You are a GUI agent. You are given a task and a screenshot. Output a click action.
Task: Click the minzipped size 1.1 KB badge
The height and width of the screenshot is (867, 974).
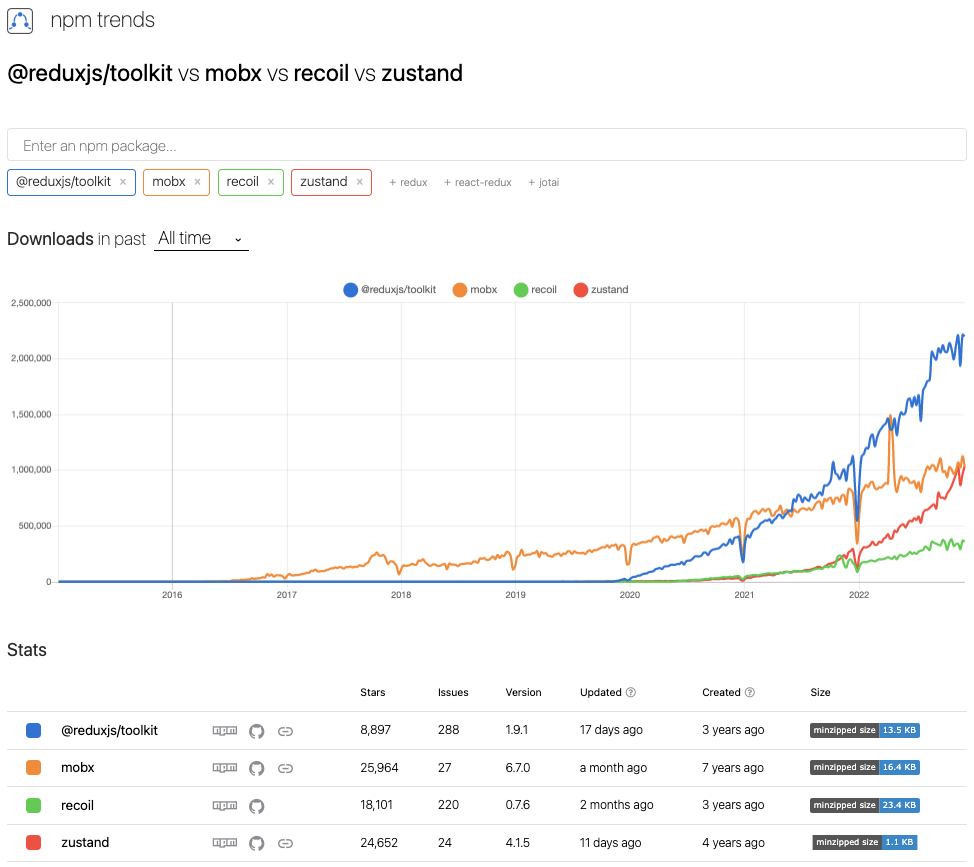(865, 843)
